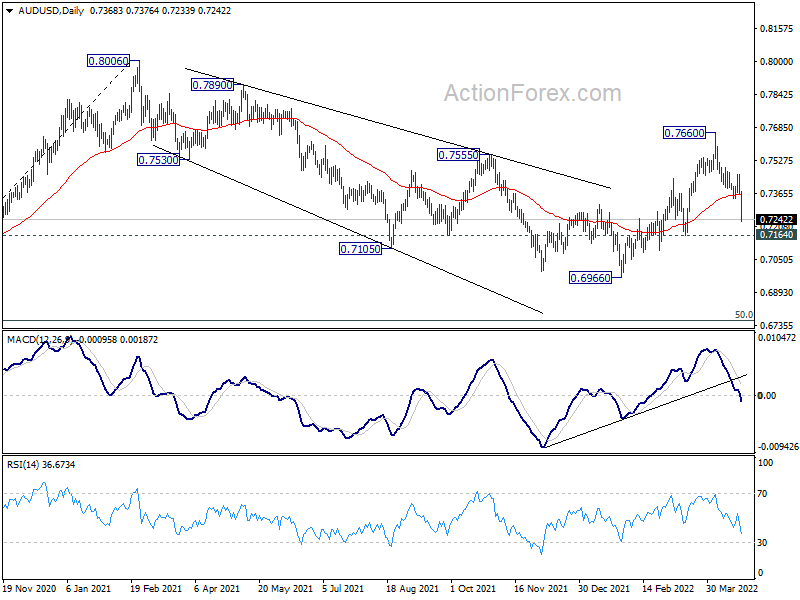The height and width of the screenshot is (600, 800).
Task: Click the 19 Feb 2021 date label
Action: pyautogui.click(x=156, y=589)
